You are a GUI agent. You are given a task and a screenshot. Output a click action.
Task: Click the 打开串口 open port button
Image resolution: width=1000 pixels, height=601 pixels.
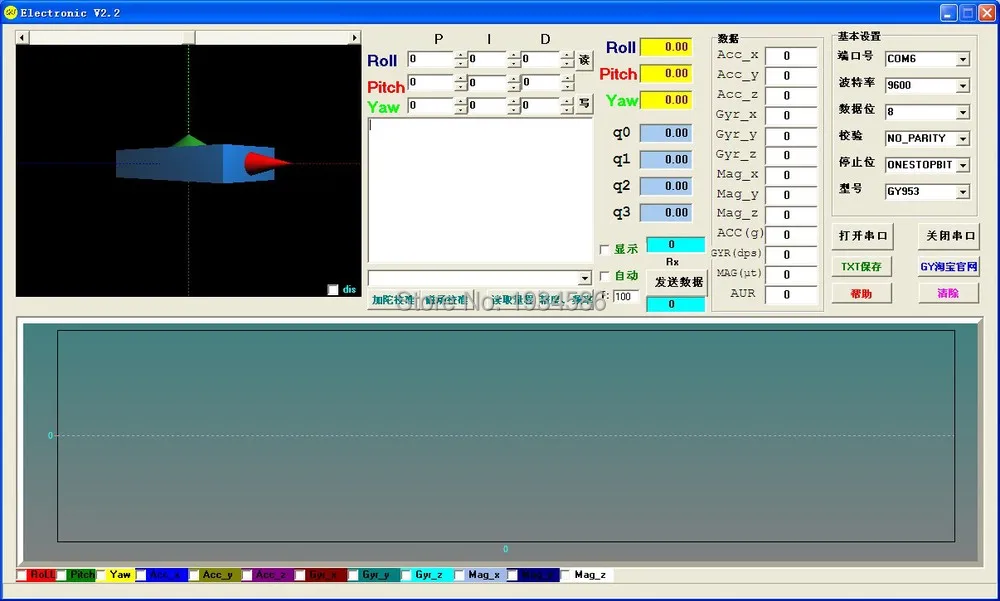[862, 235]
